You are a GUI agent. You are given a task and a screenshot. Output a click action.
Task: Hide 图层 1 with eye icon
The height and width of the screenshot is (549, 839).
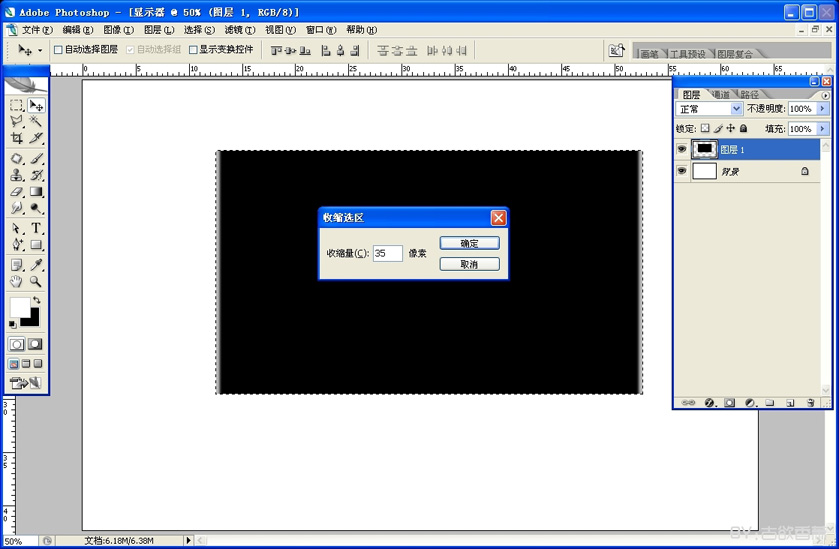pos(682,149)
